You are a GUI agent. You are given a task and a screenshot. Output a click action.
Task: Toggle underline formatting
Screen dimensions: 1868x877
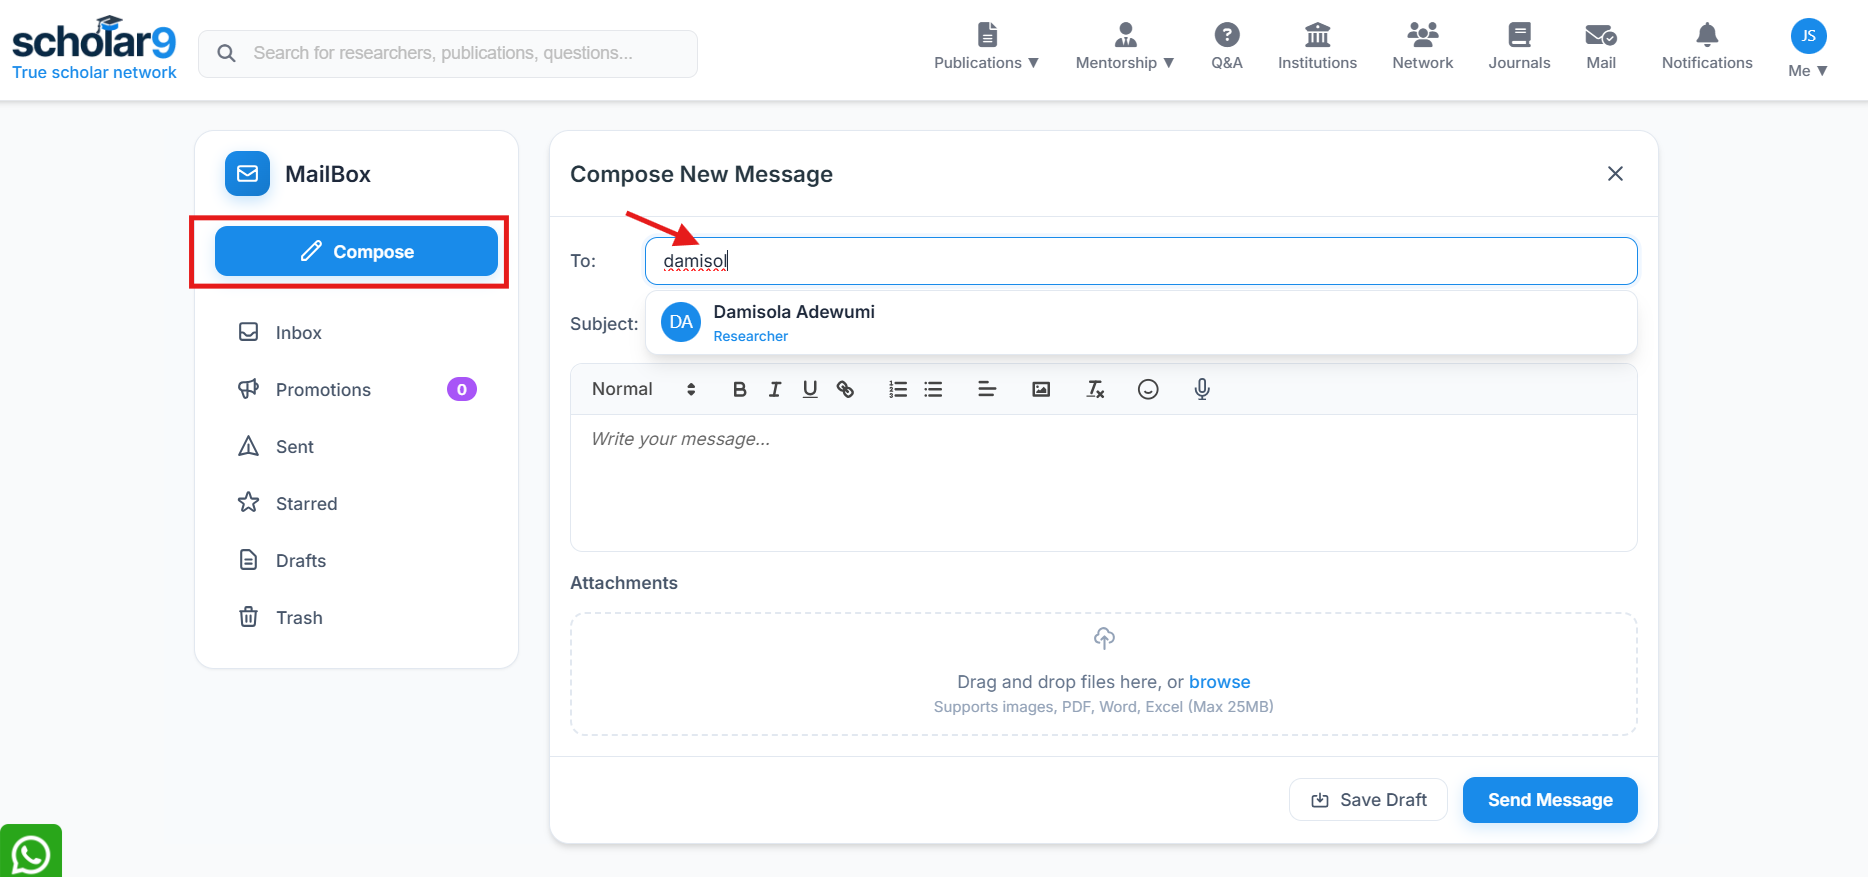click(x=810, y=389)
